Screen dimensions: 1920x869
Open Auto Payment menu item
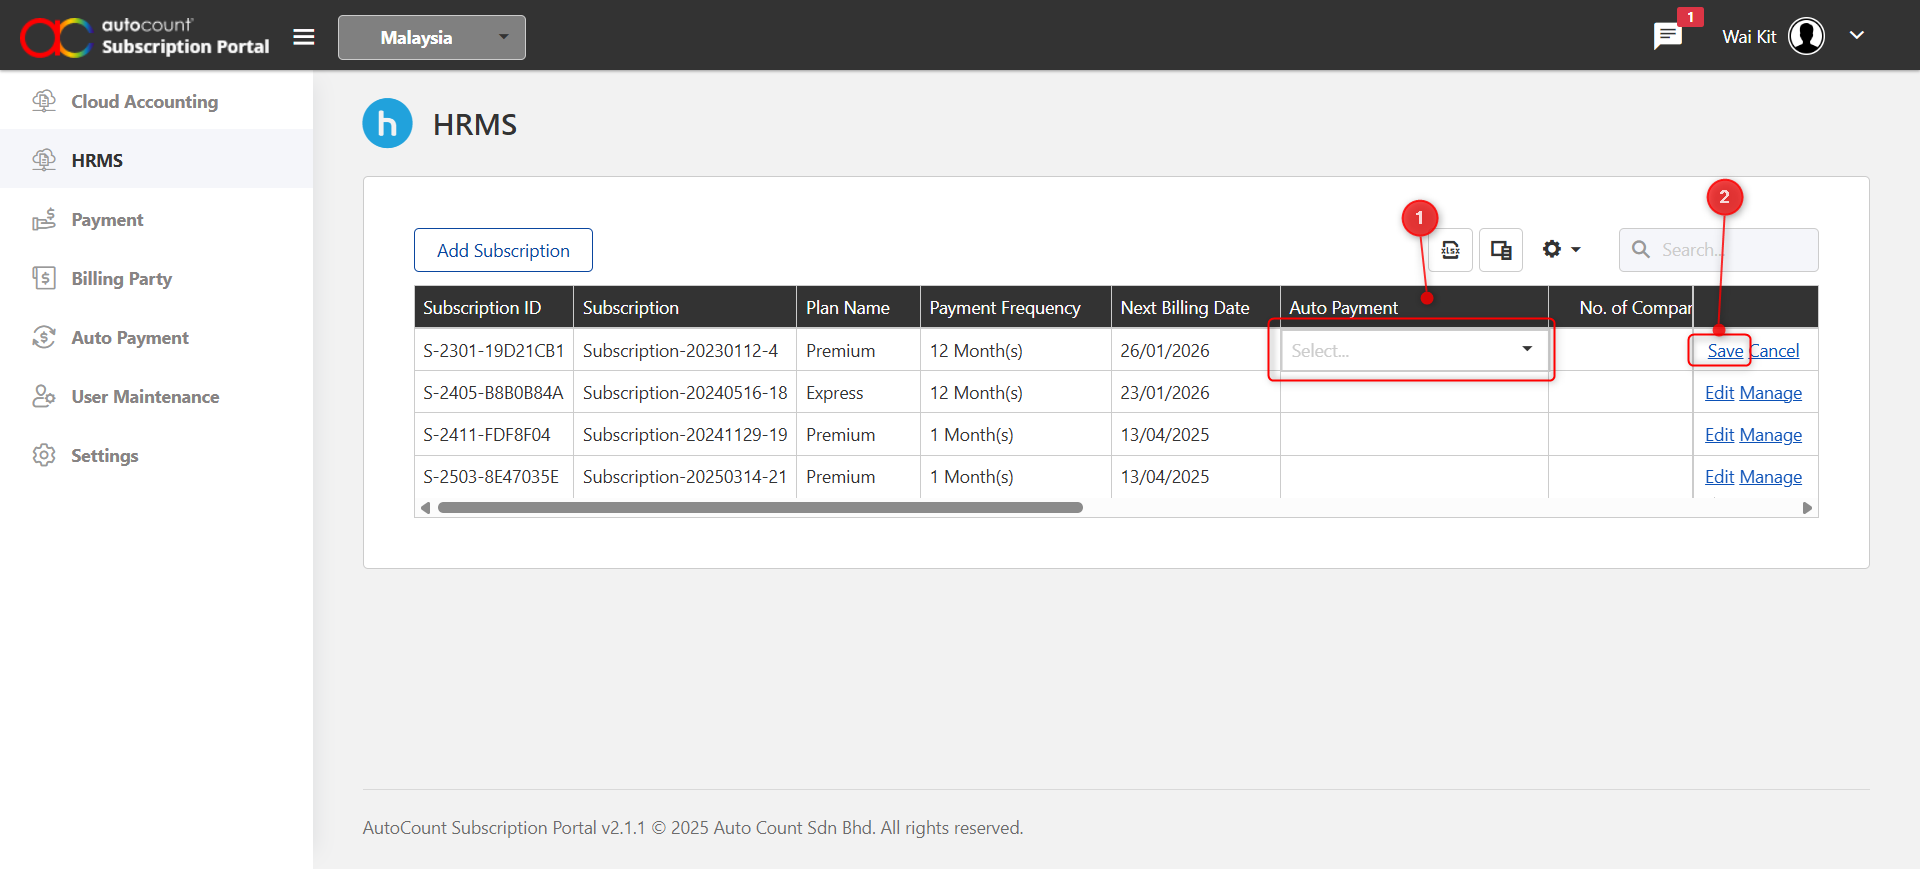pos(156,337)
